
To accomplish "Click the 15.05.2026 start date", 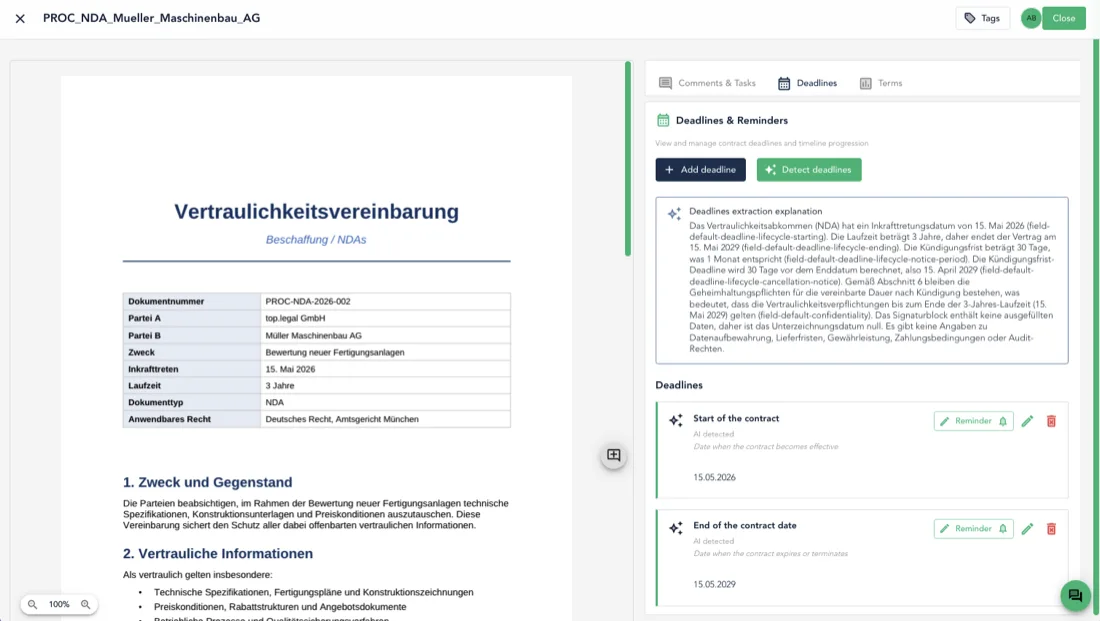I will point(714,477).
